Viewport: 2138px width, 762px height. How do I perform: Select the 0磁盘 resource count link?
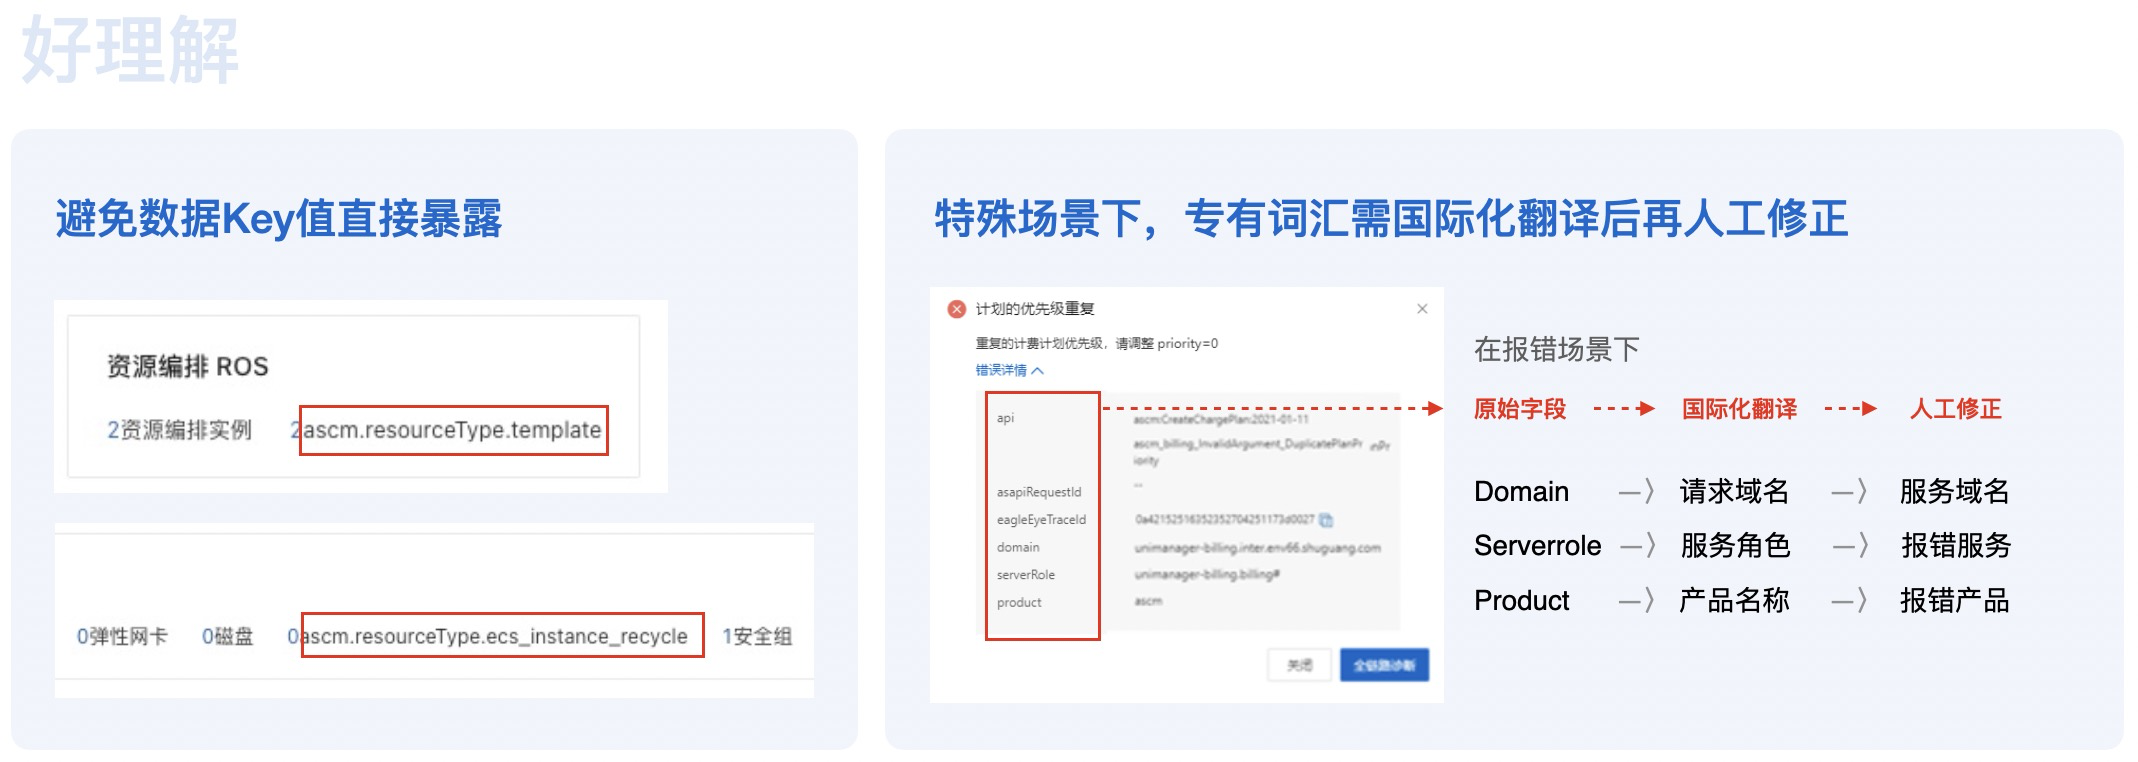[227, 636]
